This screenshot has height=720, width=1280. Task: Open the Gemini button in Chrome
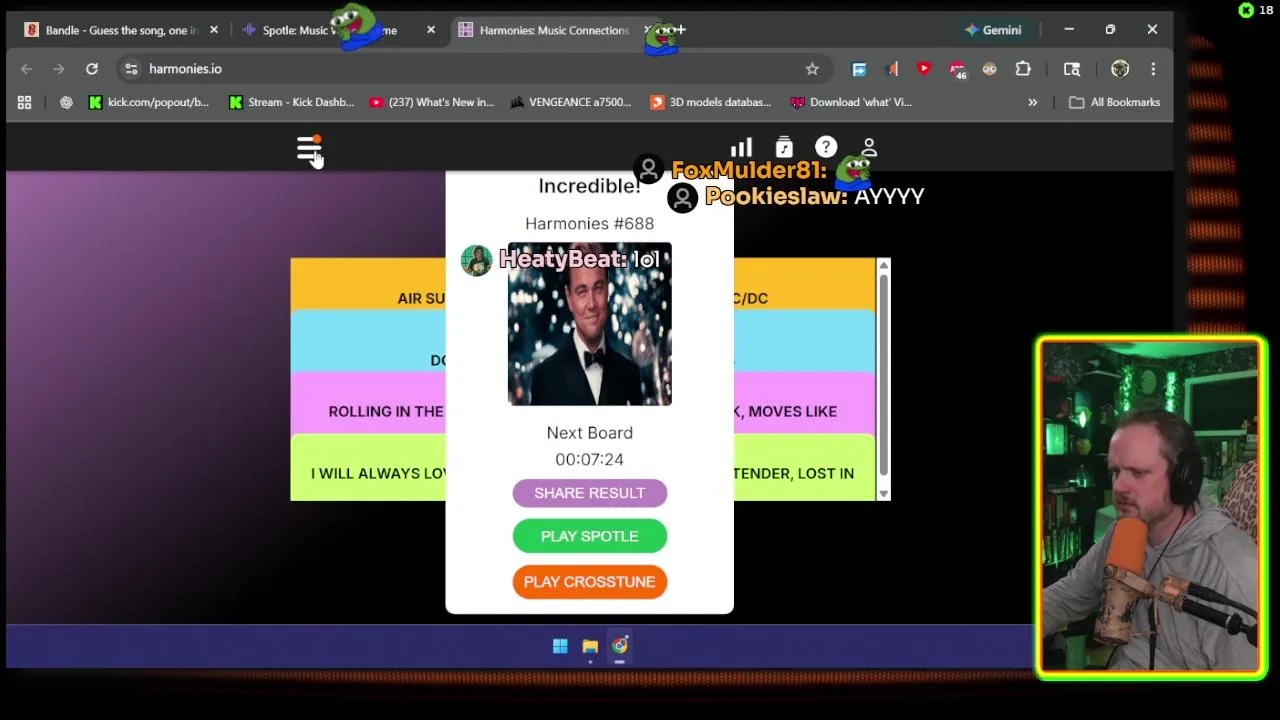point(993,30)
